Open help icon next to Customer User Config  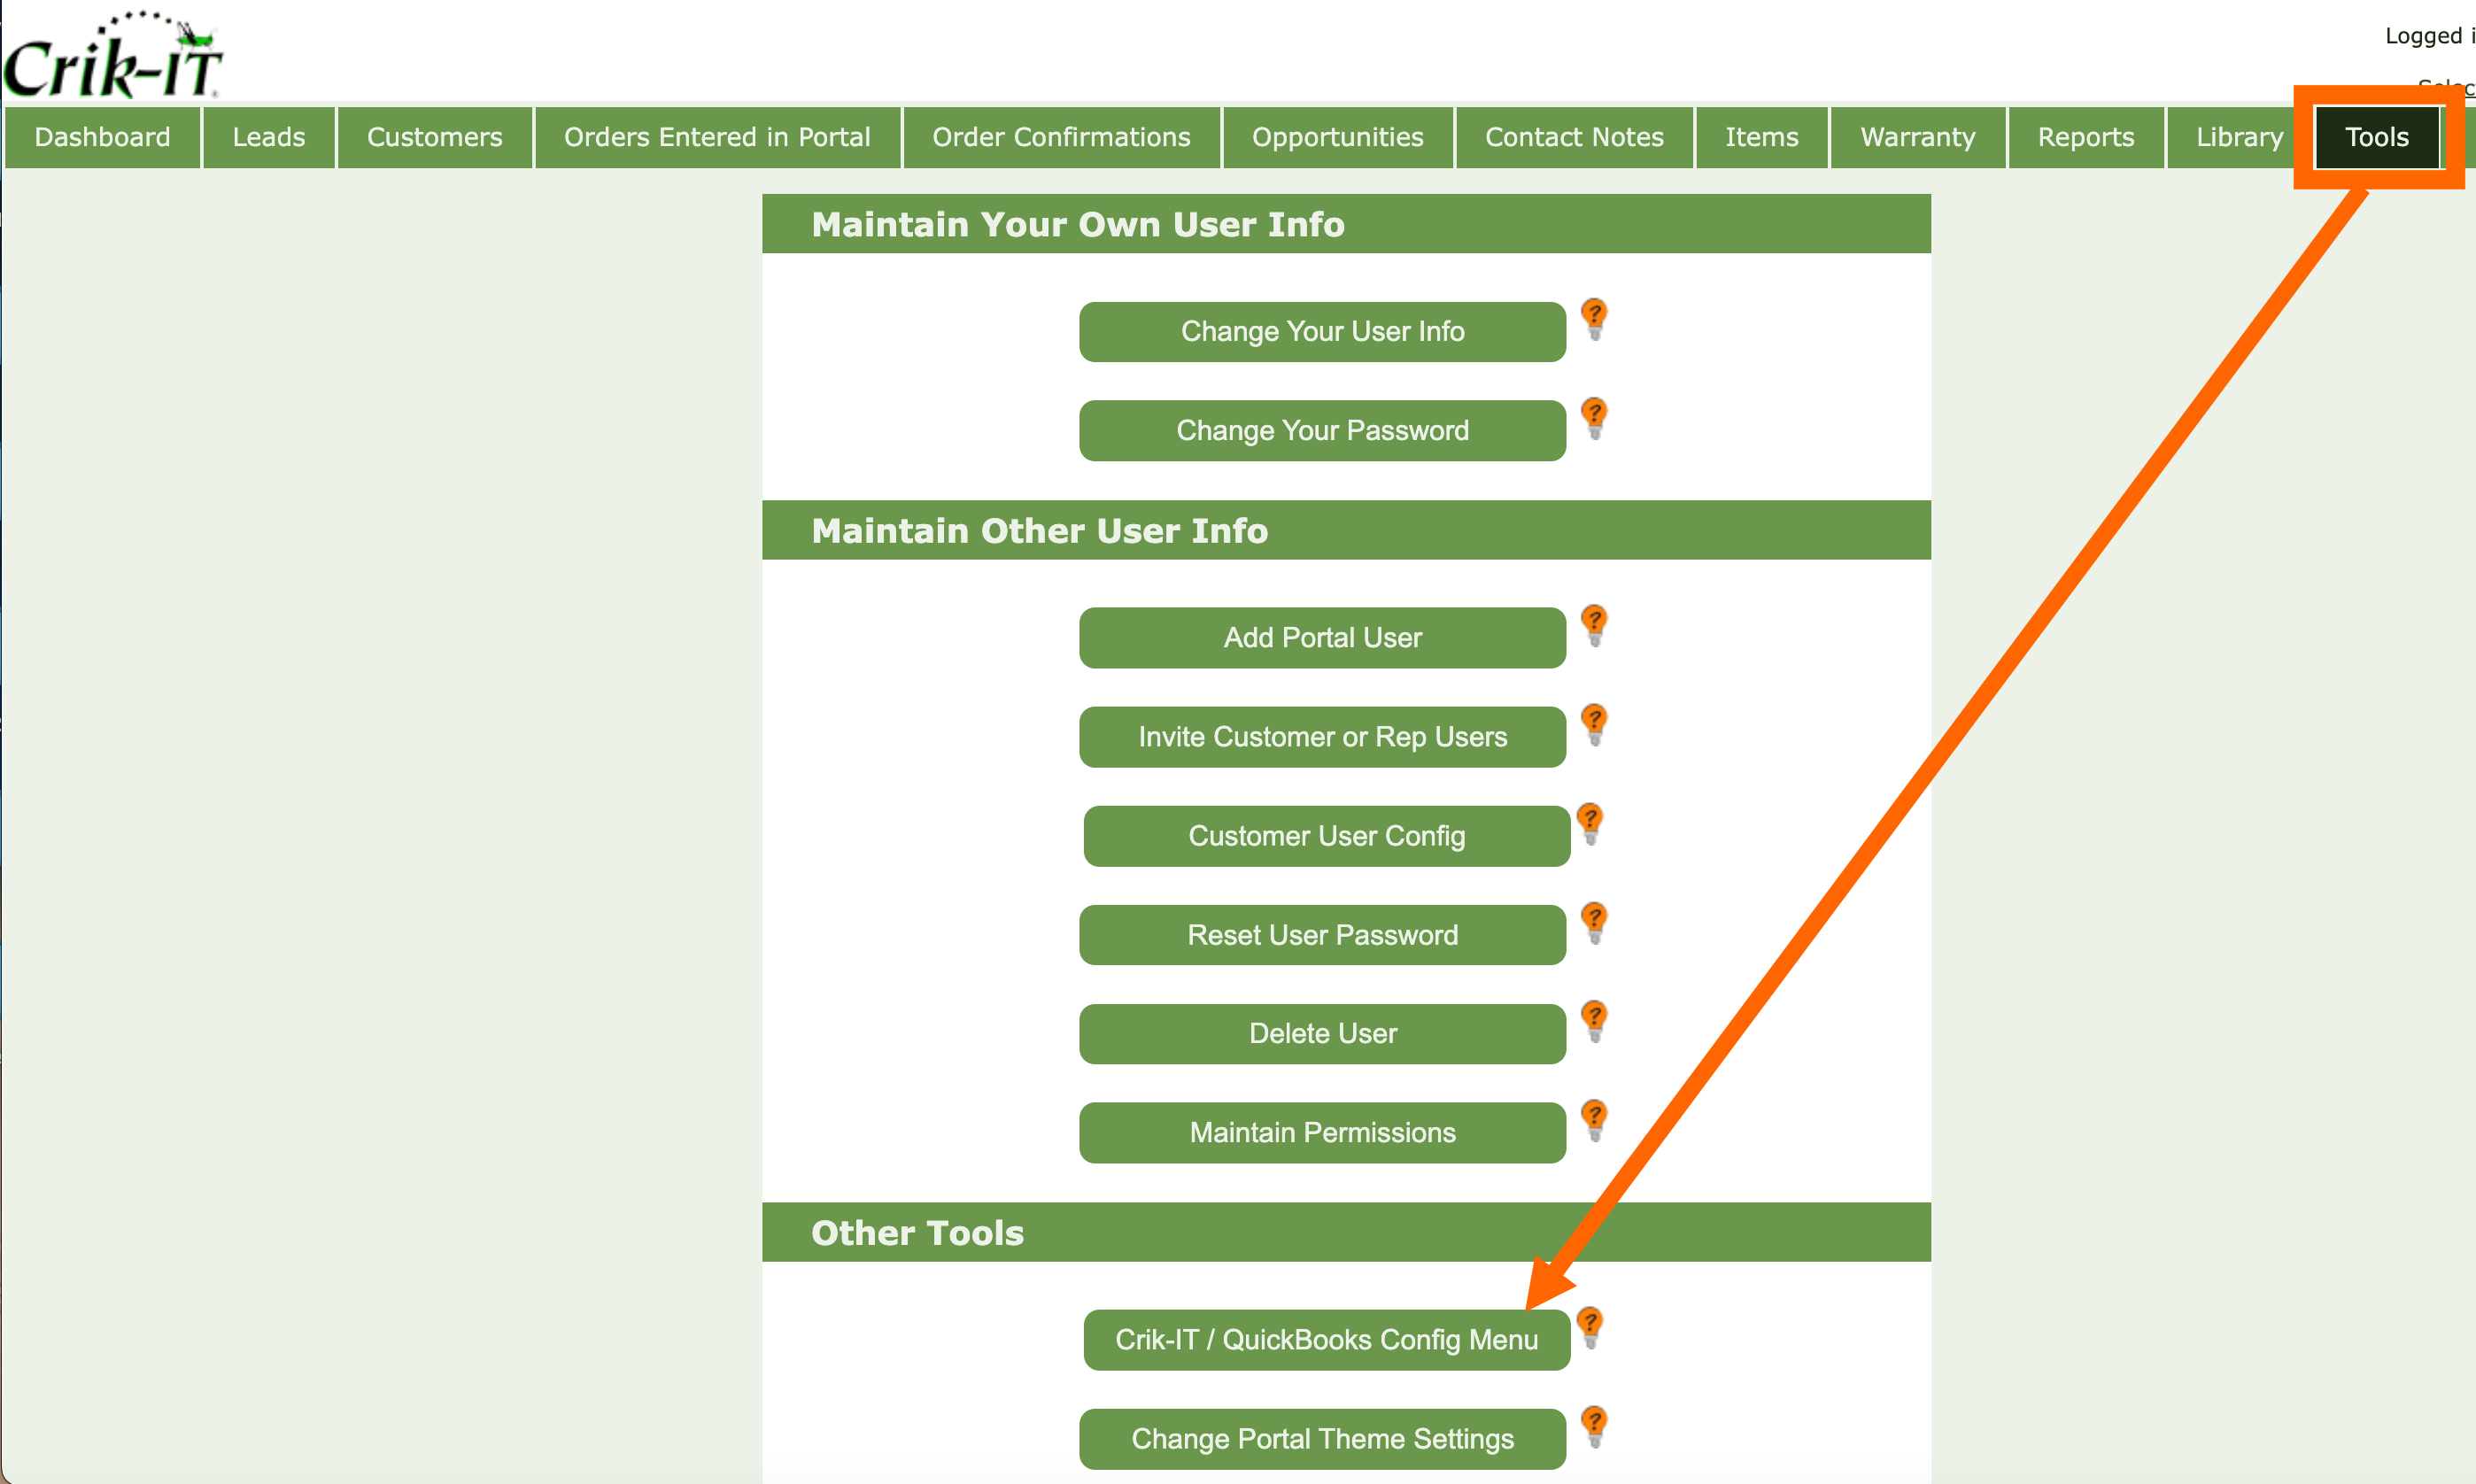point(1590,822)
